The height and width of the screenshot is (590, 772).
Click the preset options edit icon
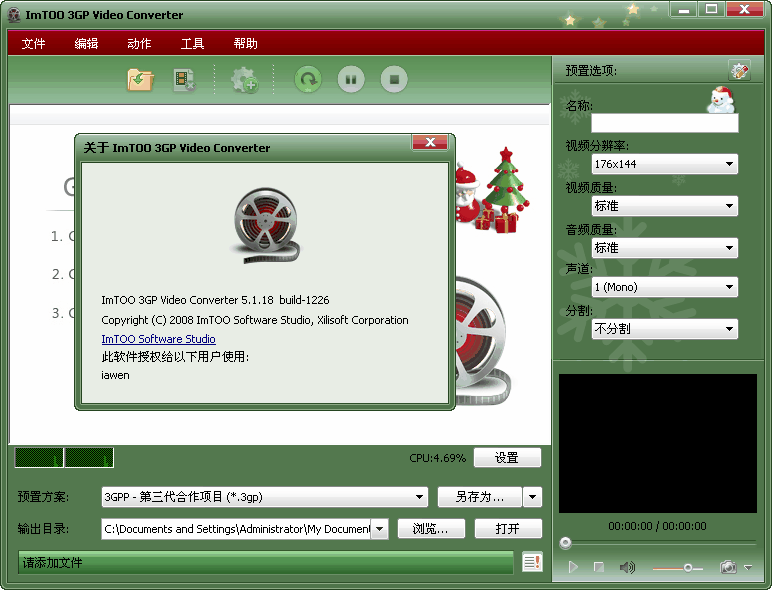click(739, 71)
